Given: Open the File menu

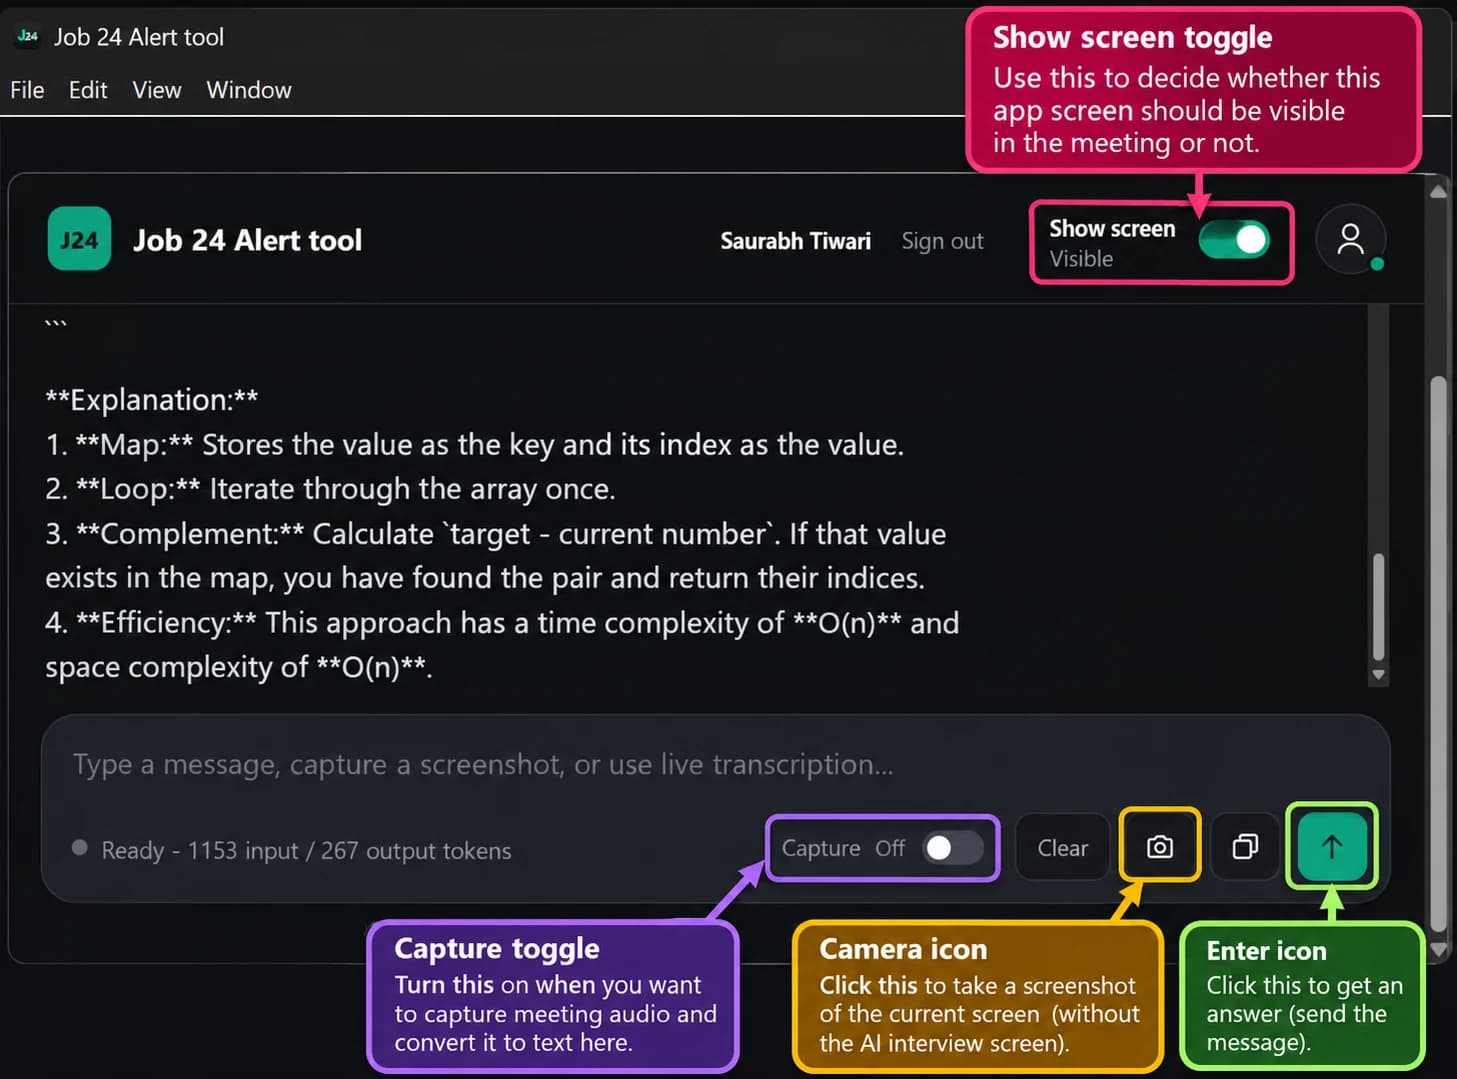Looking at the screenshot, I should 27,90.
